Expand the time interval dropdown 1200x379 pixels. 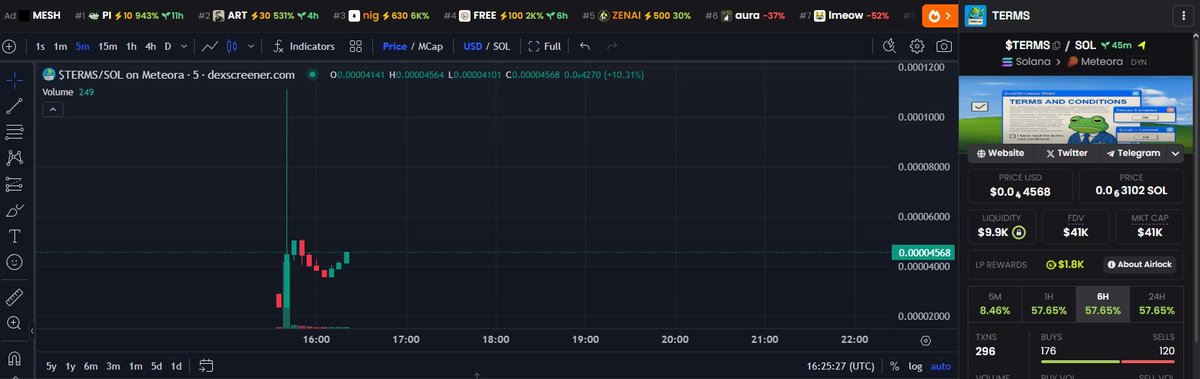[183, 46]
